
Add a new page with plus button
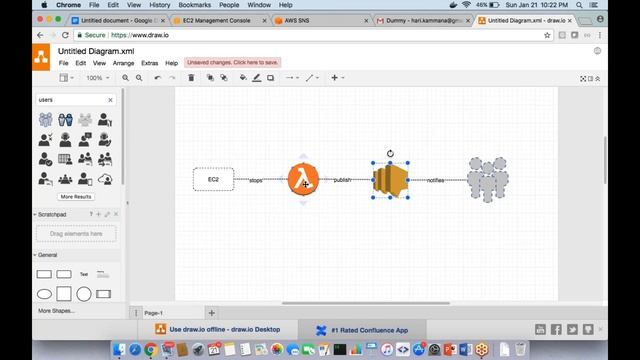(211, 313)
